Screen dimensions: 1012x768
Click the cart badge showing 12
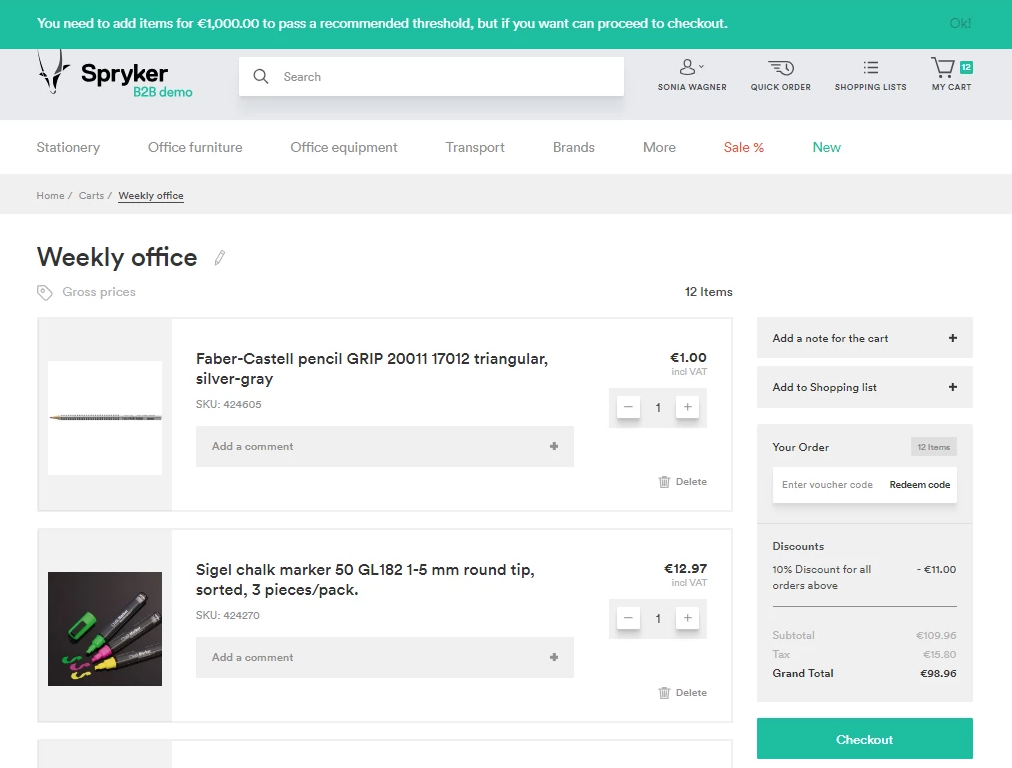(x=966, y=67)
